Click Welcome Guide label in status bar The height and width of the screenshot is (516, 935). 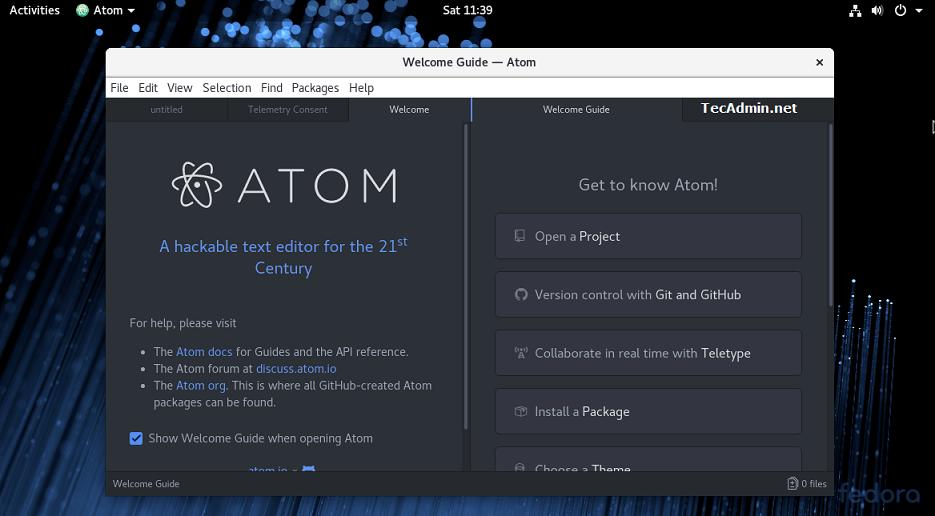click(146, 484)
